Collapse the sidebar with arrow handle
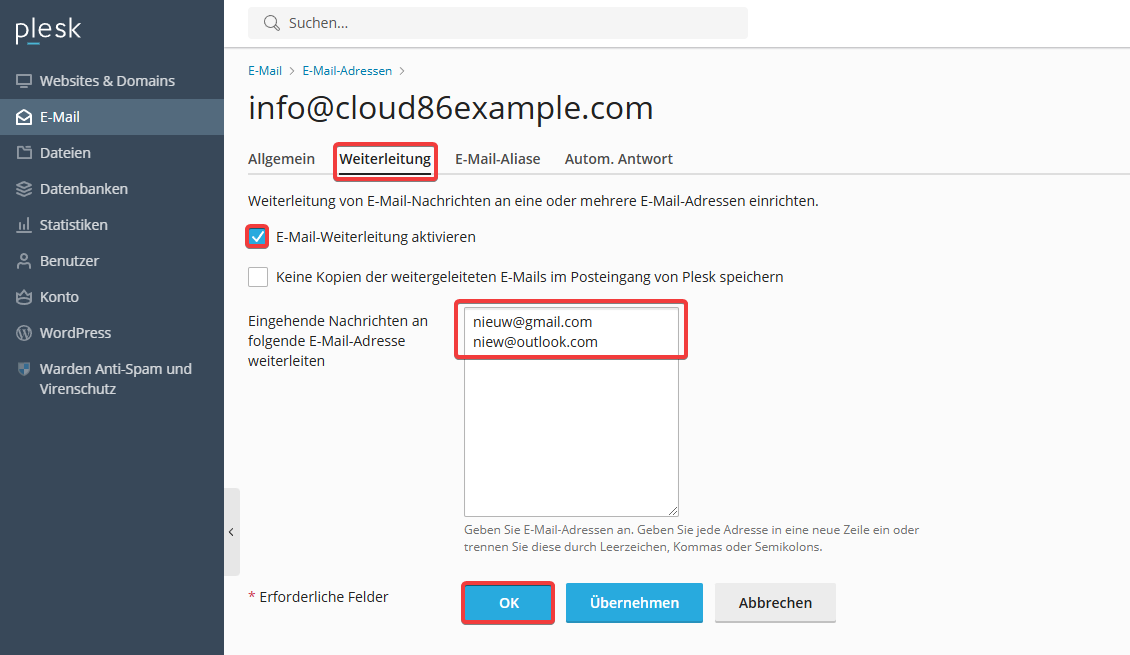 [231, 532]
